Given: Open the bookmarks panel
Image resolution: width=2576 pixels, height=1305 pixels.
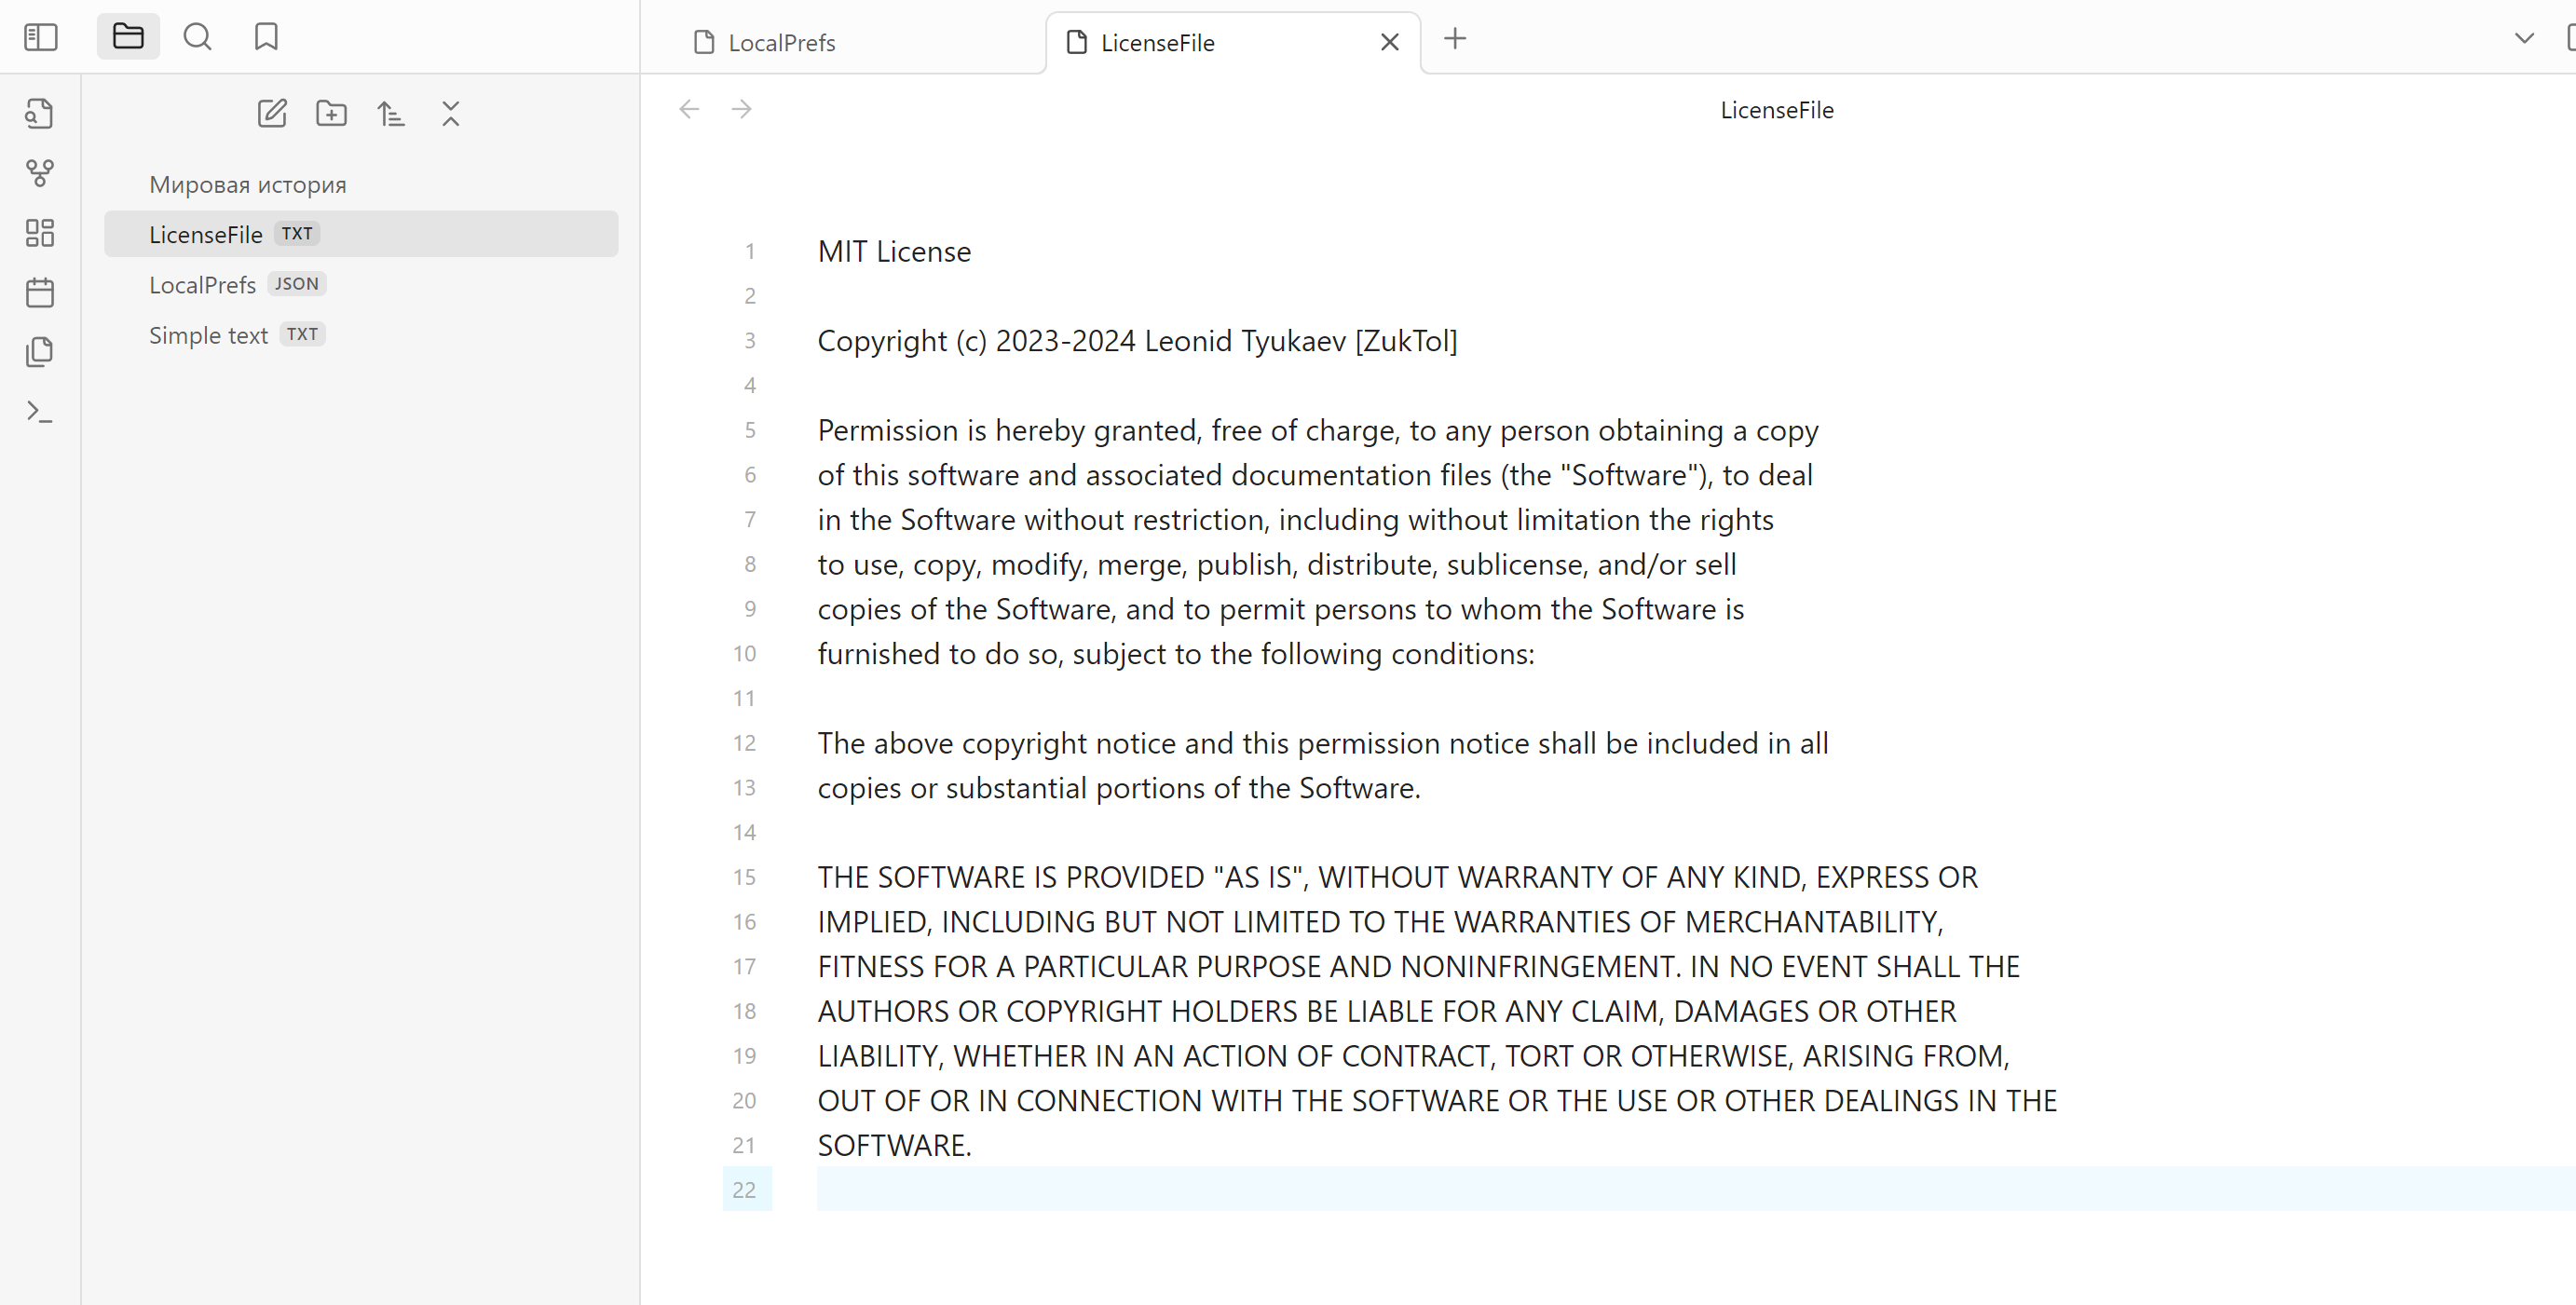Looking at the screenshot, I should 266,37.
